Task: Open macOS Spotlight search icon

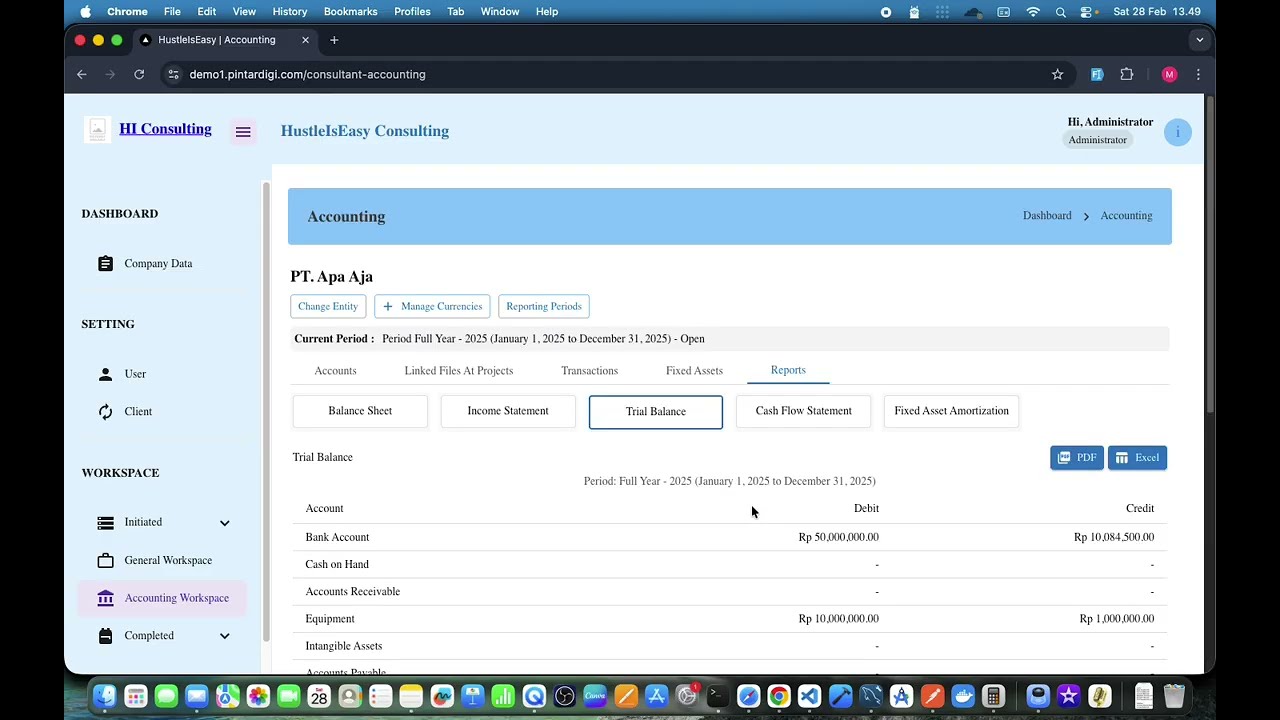Action: [x=1060, y=12]
